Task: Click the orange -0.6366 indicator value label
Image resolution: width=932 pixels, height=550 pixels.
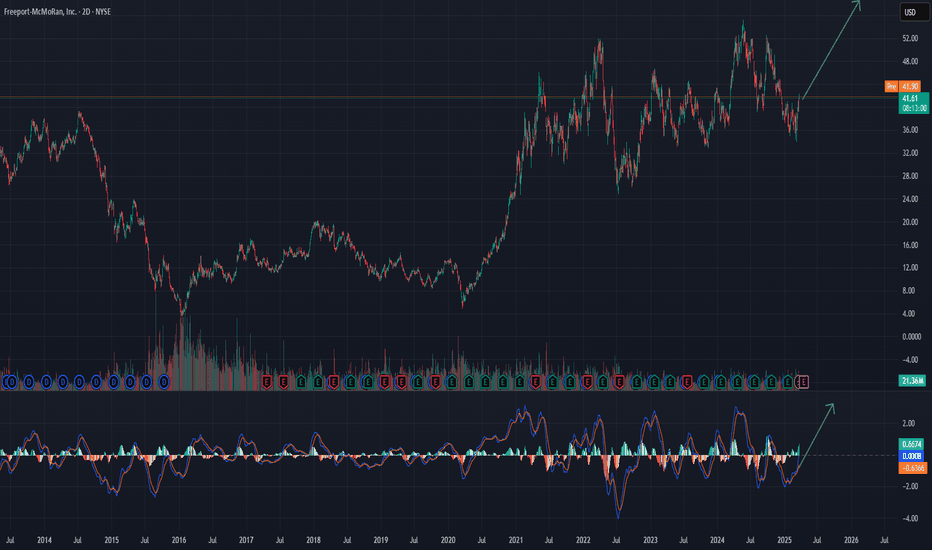Action: [x=913, y=468]
